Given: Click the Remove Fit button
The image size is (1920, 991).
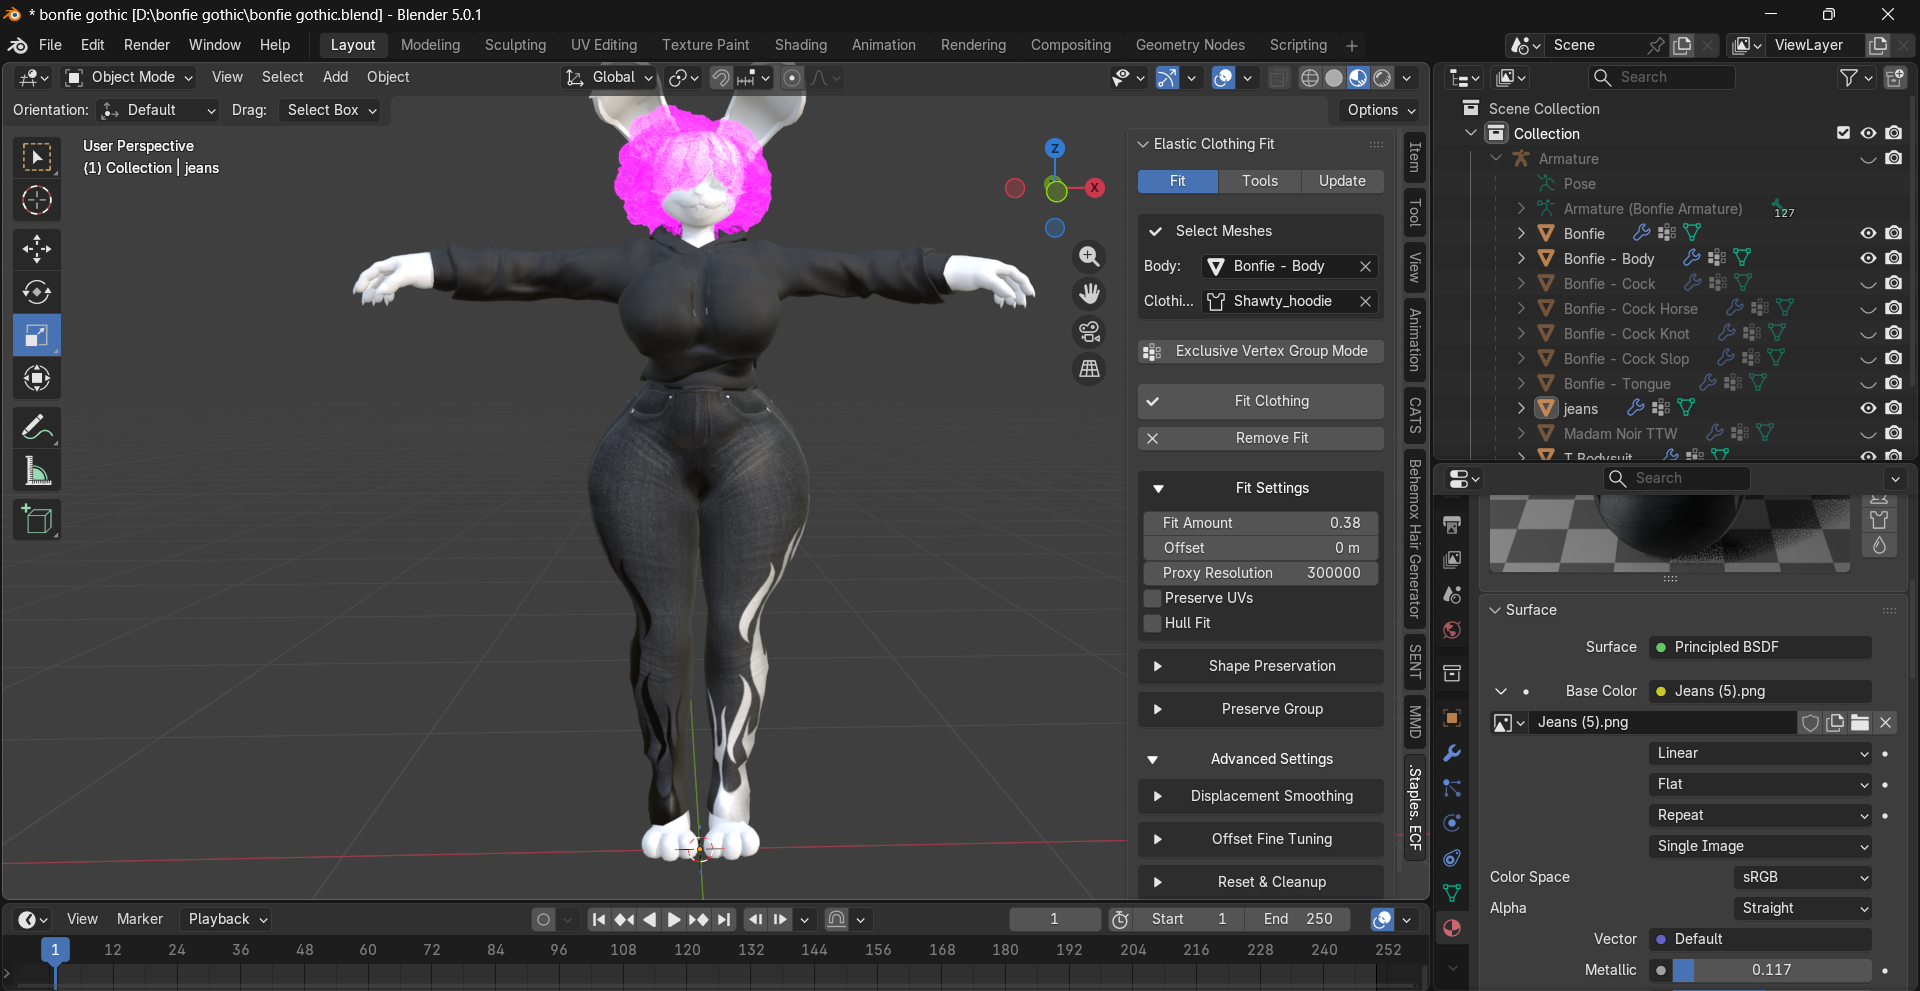Looking at the screenshot, I should pyautogui.click(x=1260, y=438).
